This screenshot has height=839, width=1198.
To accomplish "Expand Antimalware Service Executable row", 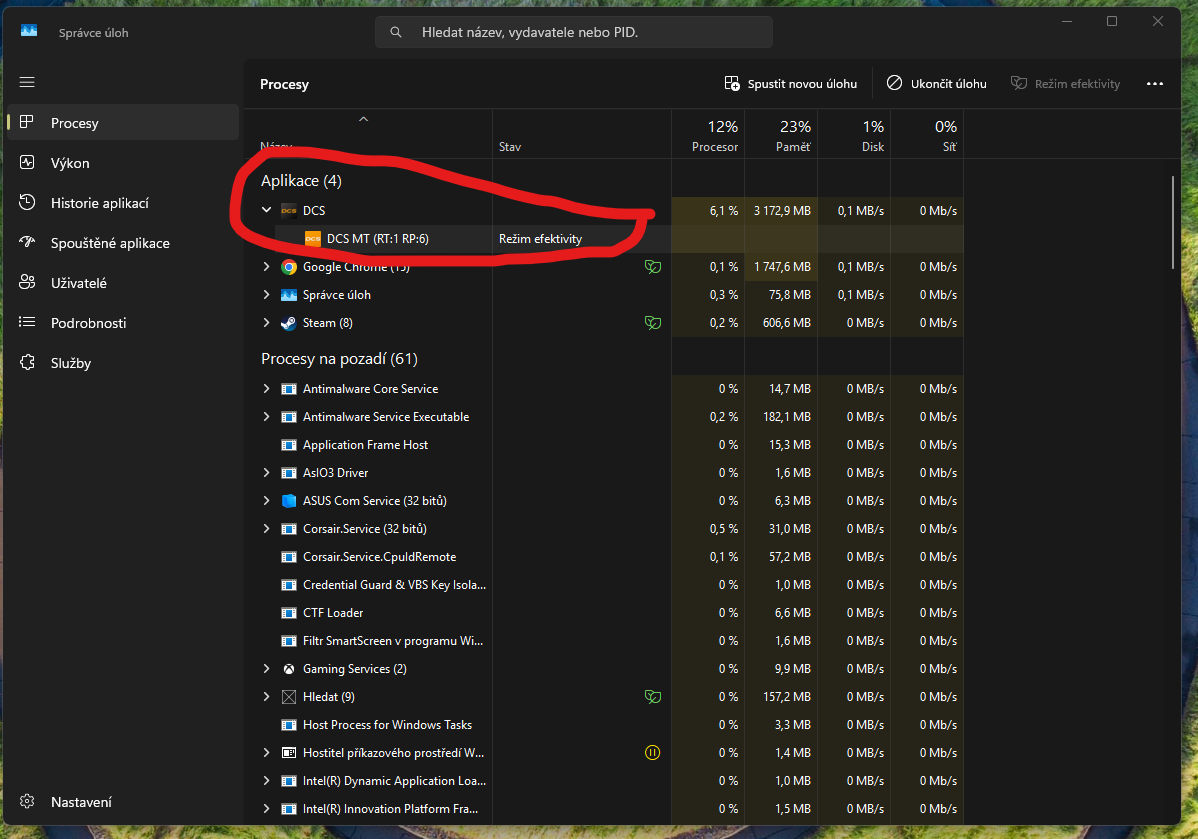I will coord(266,416).
